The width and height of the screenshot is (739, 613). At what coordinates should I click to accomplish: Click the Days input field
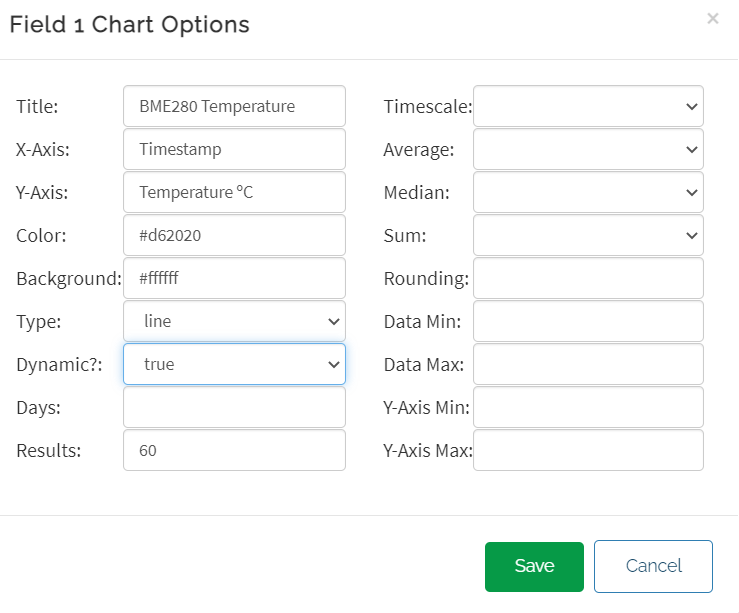[x=234, y=407]
